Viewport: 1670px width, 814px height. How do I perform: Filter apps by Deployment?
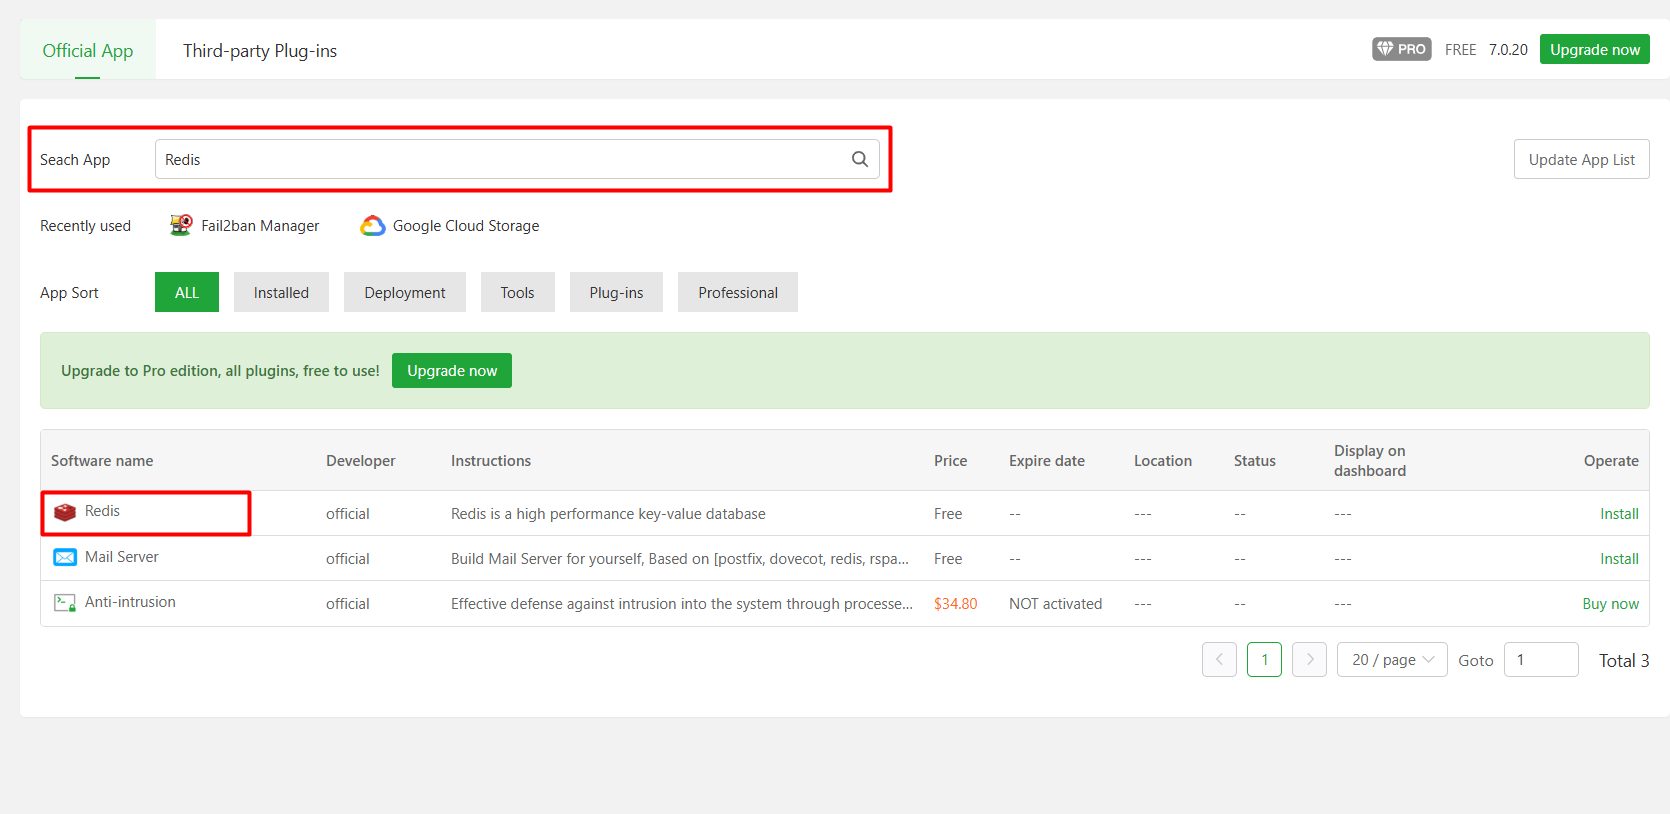point(405,292)
